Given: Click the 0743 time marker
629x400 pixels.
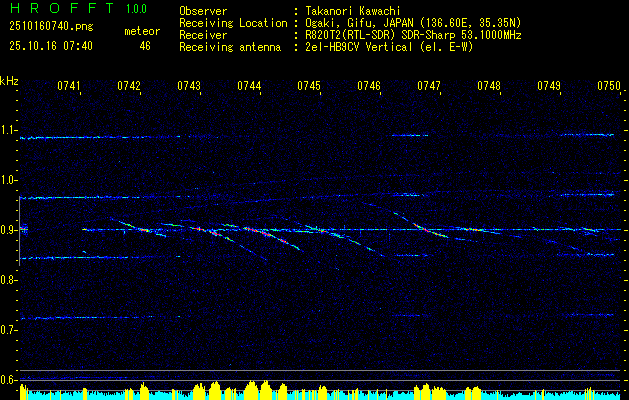Looking at the screenshot, I should [189, 86].
